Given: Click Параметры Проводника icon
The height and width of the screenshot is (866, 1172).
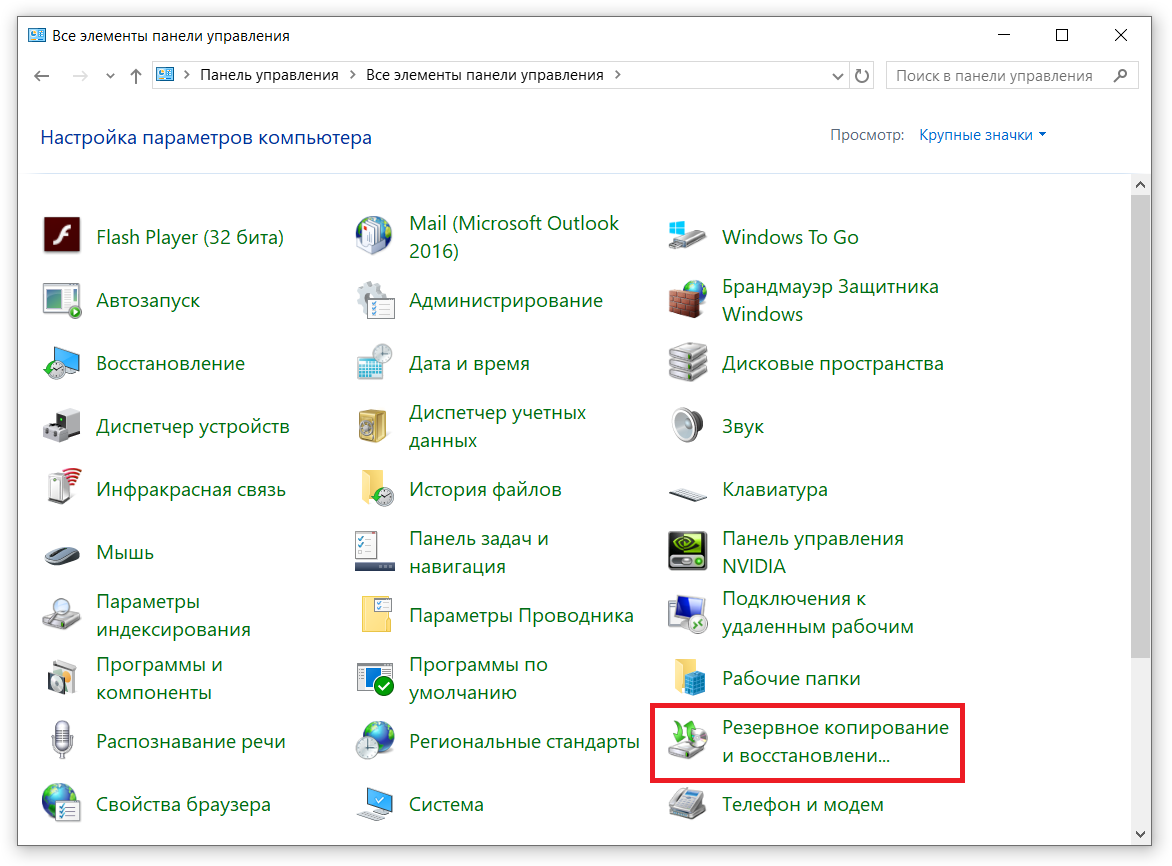Looking at the screenshot, I should (x=377, y=614).
